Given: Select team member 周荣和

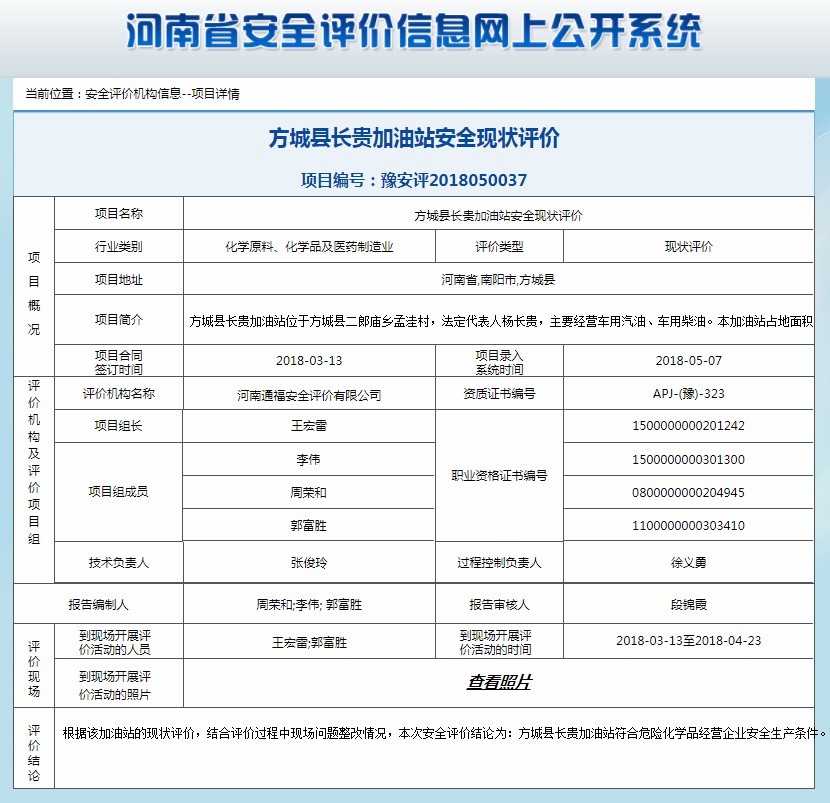Looking at the screenshot, I should (309, 492).
